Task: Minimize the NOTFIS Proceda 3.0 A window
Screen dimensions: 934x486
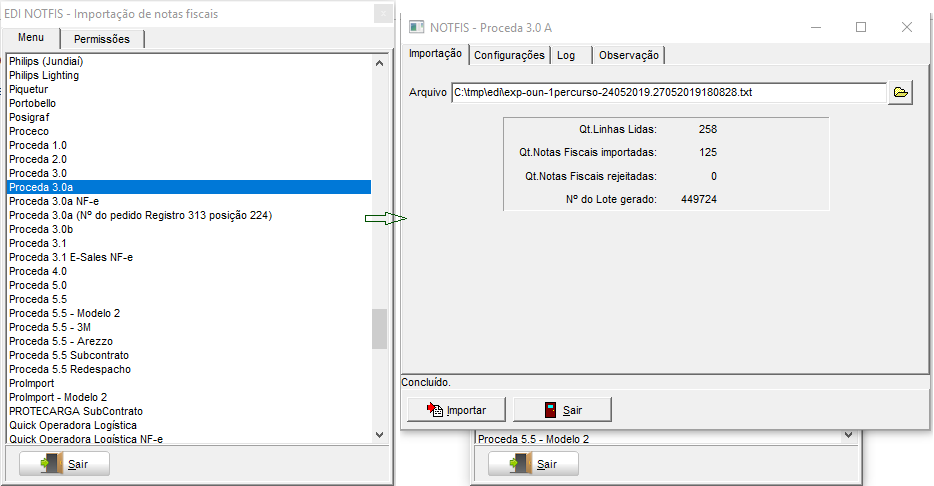Action: click(x=816, y=27)
